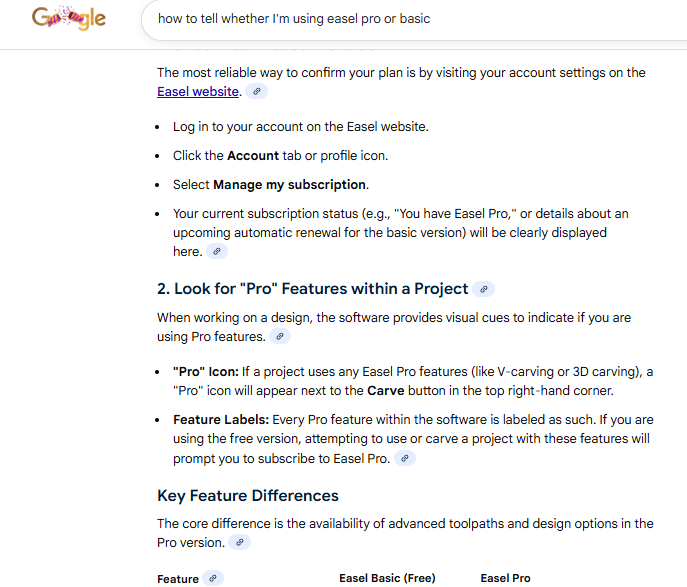Click the bold '"Pro" Icon:' bullet label
The height and width of the screenshot is (587, 687).
204,371
